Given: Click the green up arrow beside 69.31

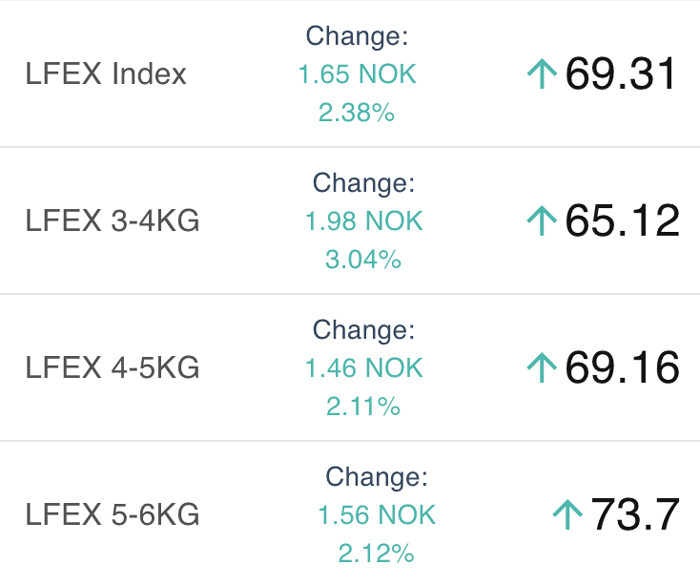Looking at the screenshot, I should (x=542, y=74).
